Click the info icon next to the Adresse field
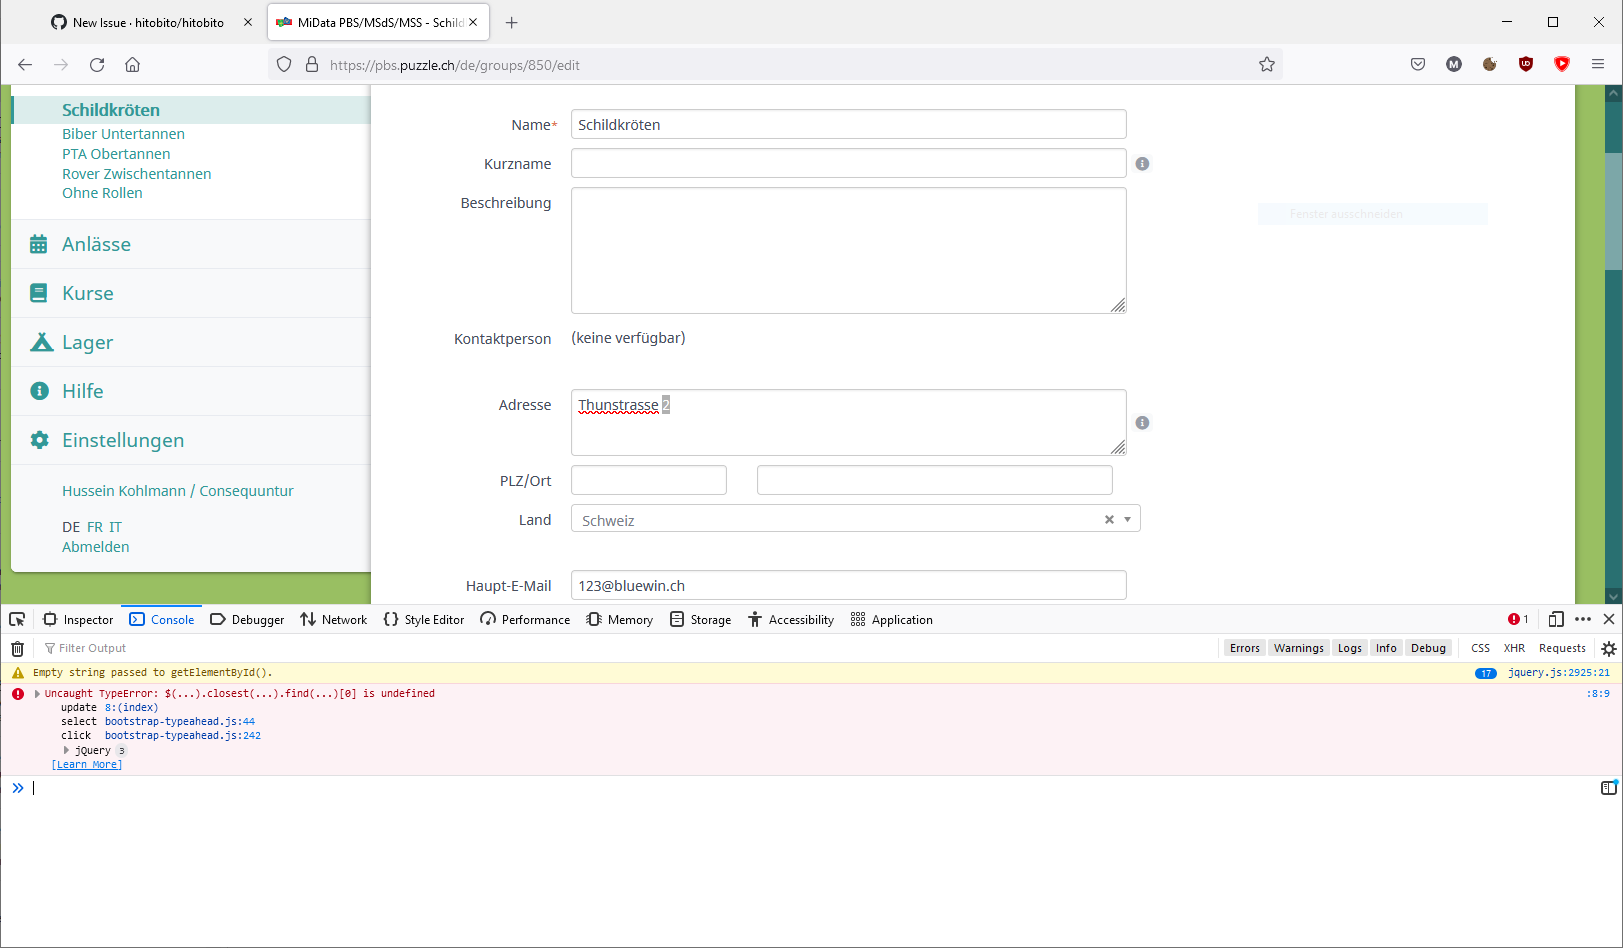This screenshot has width=1623, height=948. [x=1142, y=422]
